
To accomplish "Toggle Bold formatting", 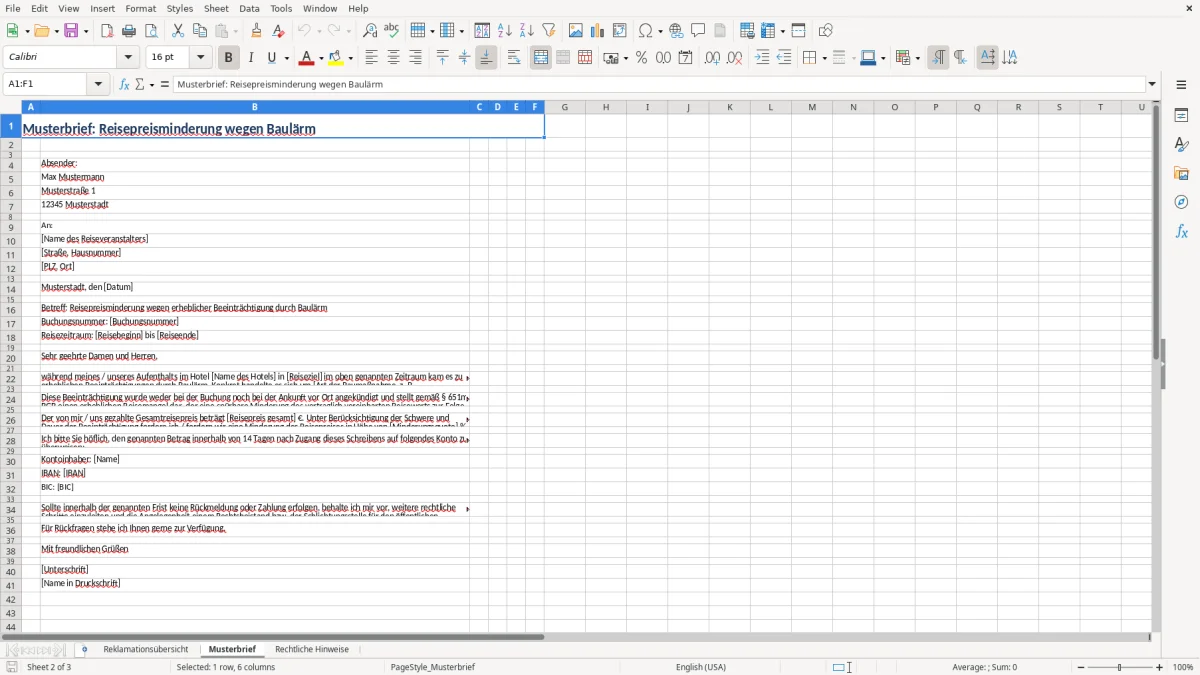I will [x=228, y=58].
